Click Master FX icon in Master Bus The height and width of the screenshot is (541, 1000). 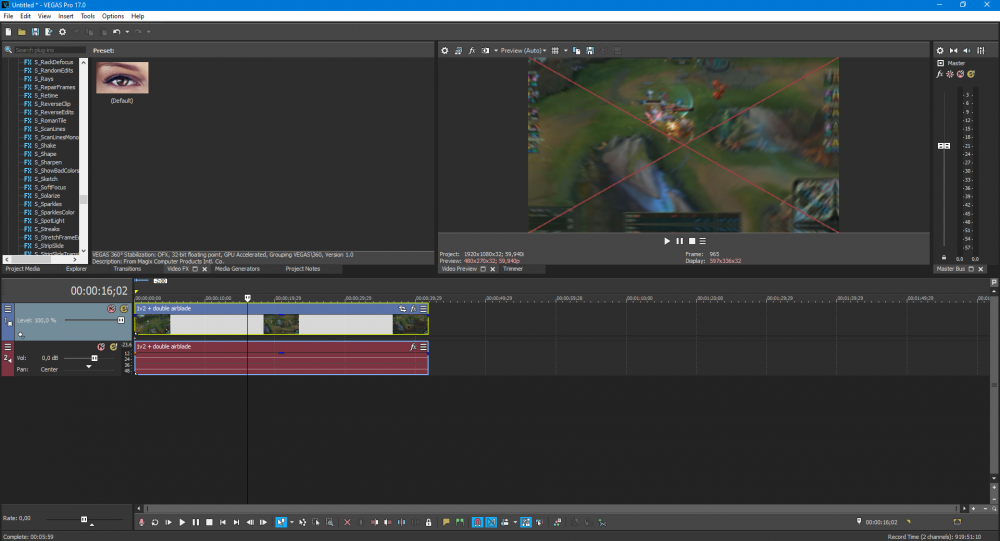tap(940, 73)
